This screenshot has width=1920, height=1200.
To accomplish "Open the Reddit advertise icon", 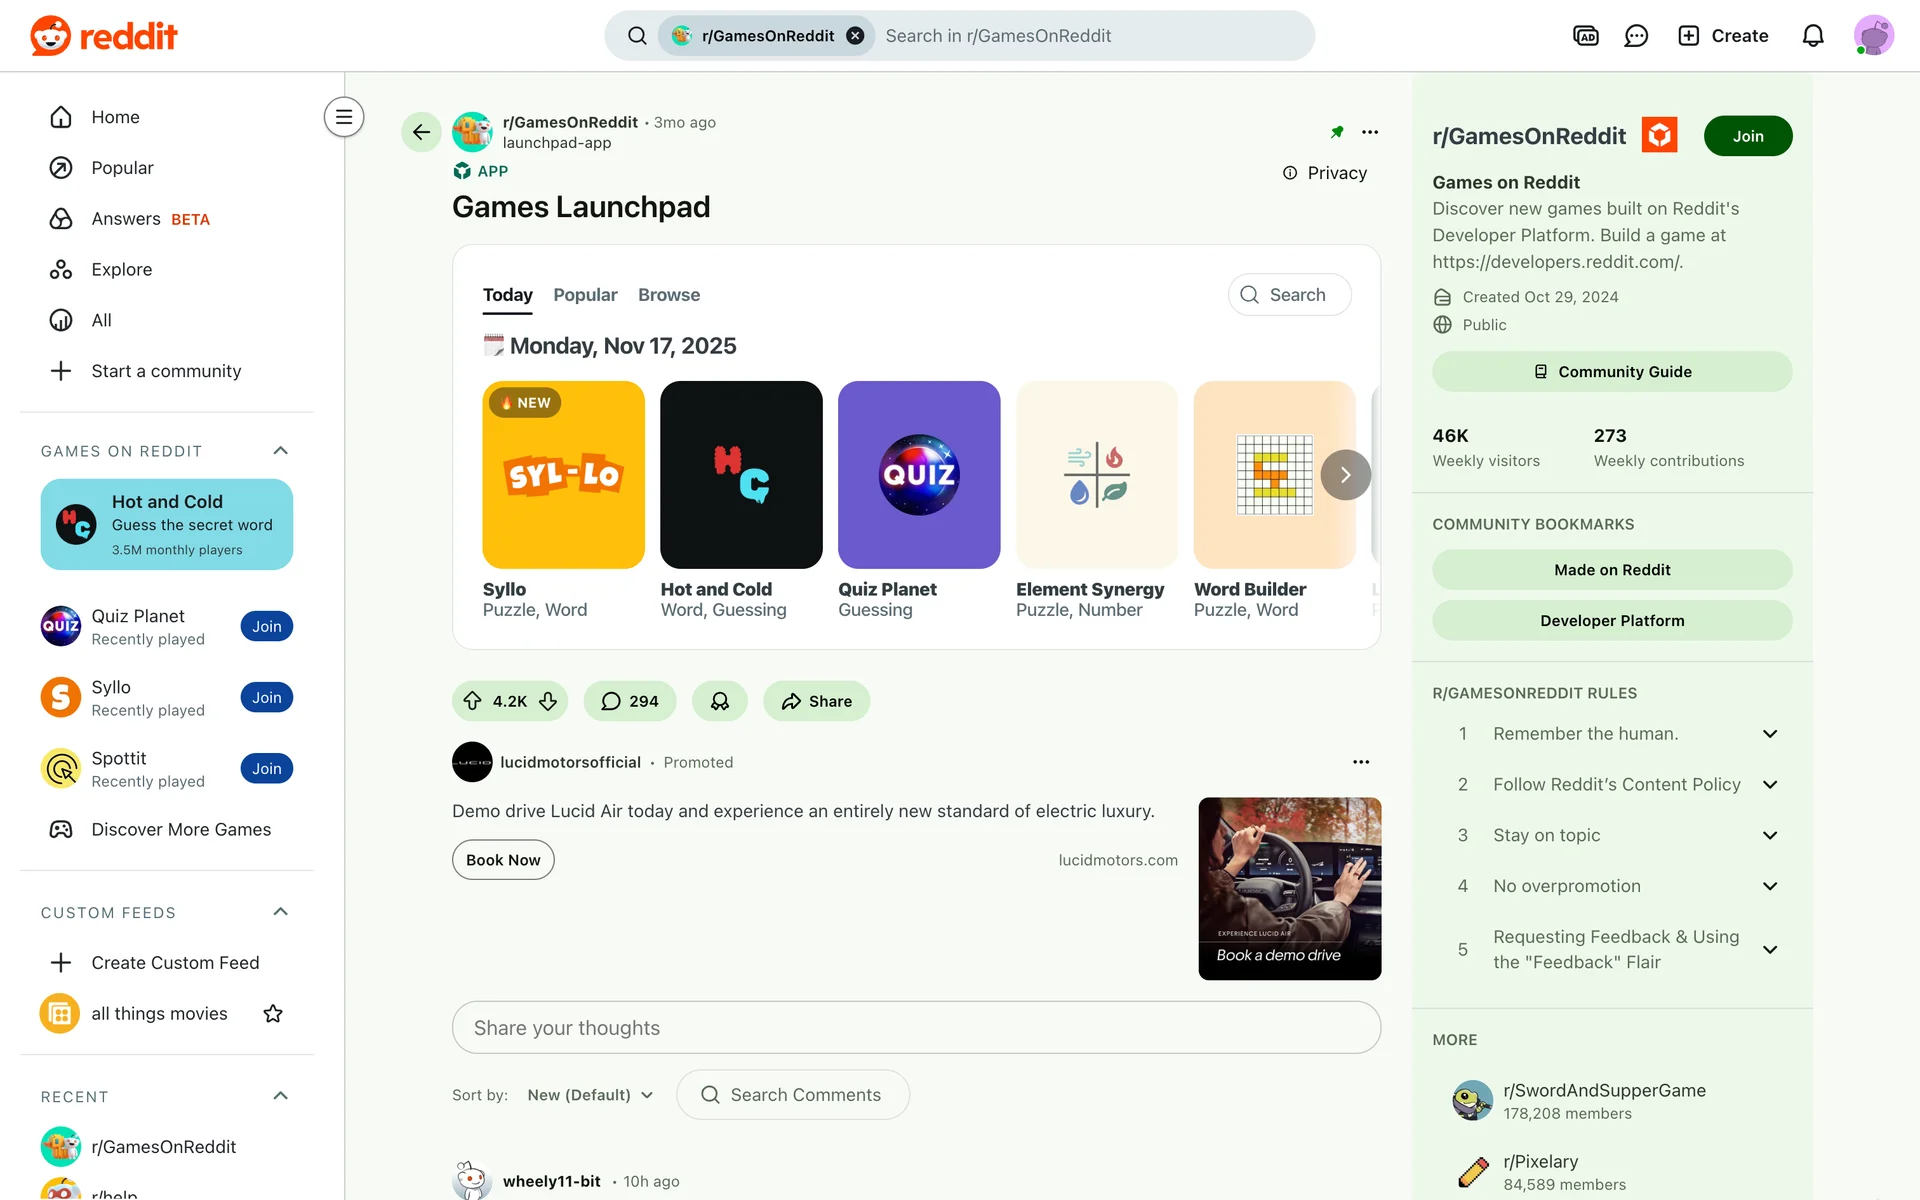I will [1586, 36].
